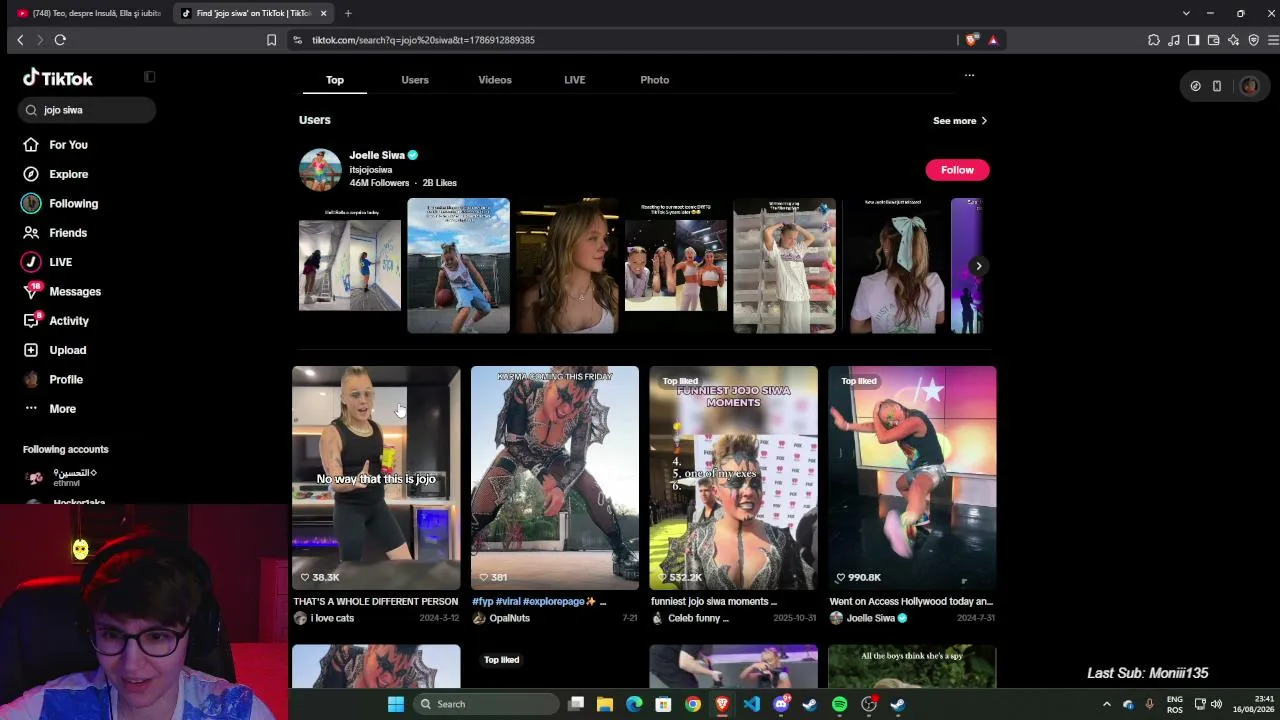This screenshot has width=1280, height=720.
Task: Open the profile avatar menu at top right
Action: (x=1249, y=86)
